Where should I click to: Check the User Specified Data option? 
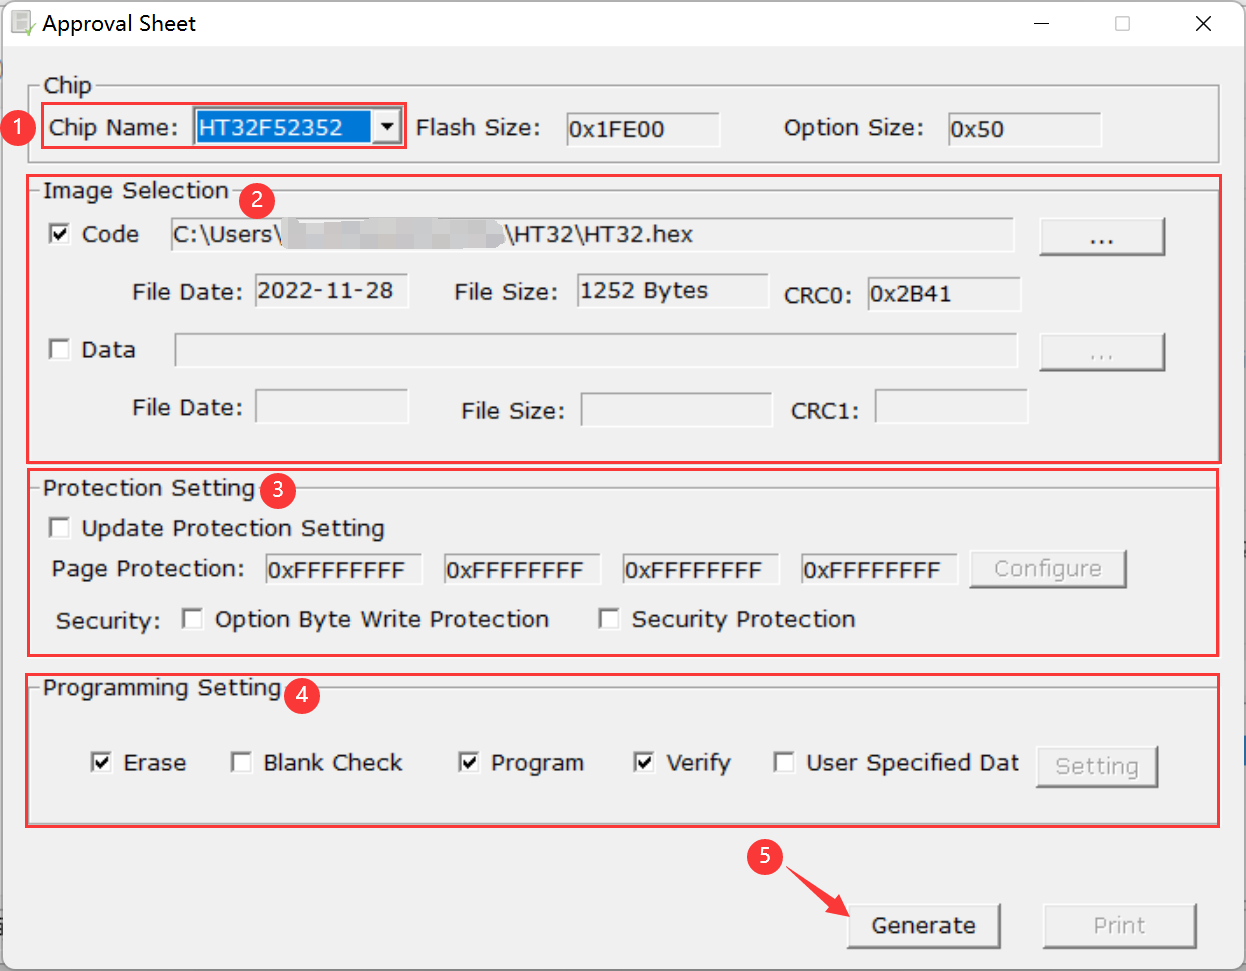pyautogui.click(x=784, y=762)
